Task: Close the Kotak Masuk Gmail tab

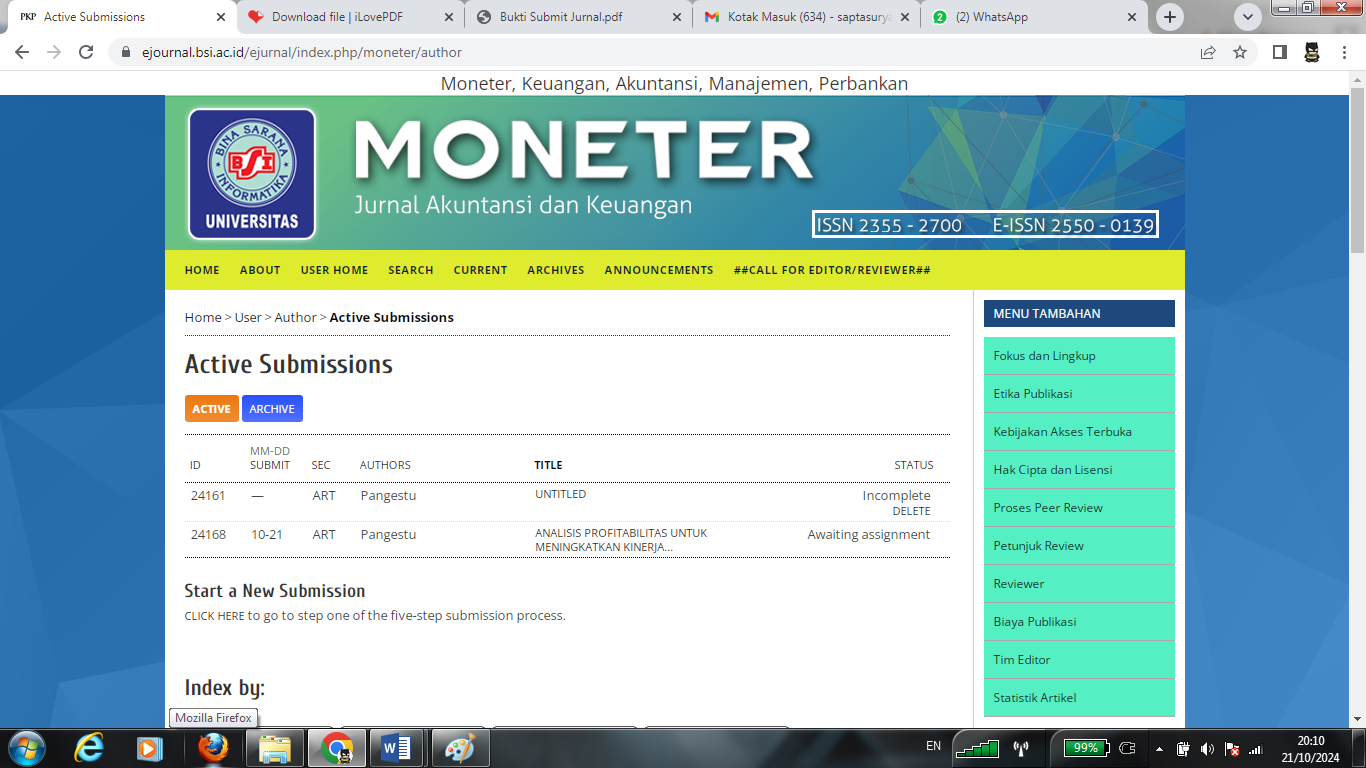Action: [904, 17]
